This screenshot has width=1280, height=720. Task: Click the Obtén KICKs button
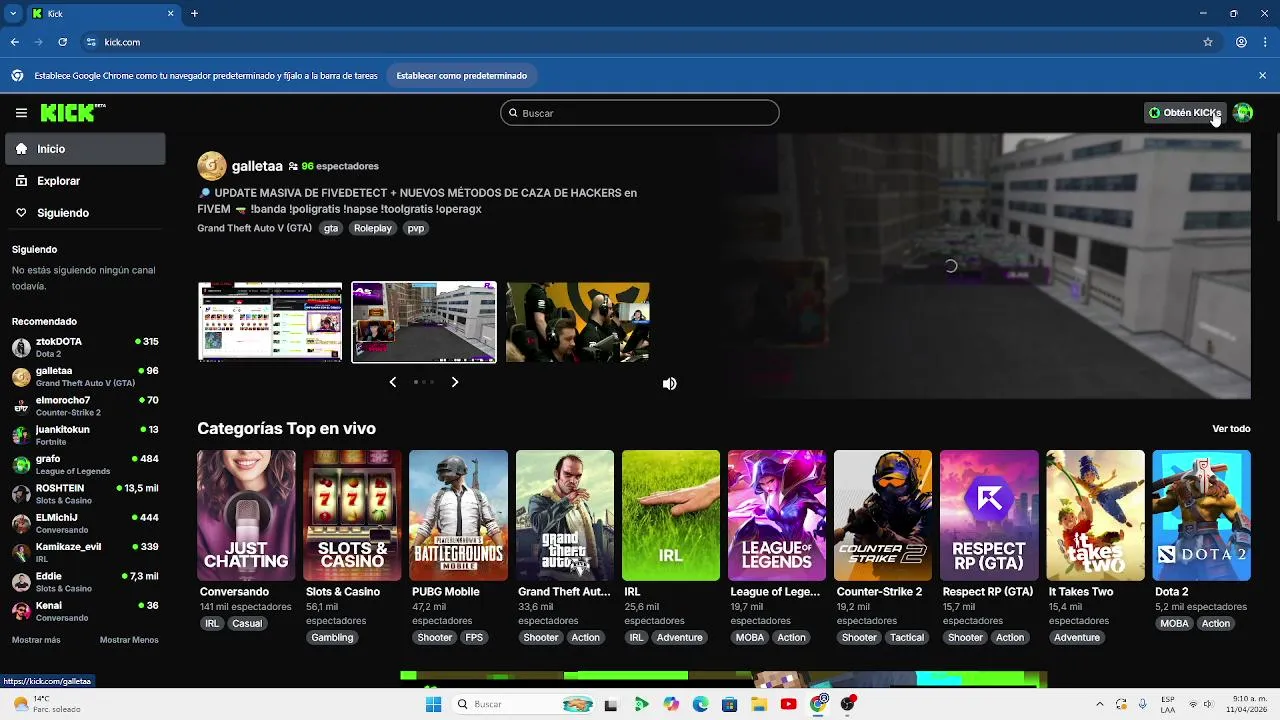pyautogui.click(x=1185, y=113)
